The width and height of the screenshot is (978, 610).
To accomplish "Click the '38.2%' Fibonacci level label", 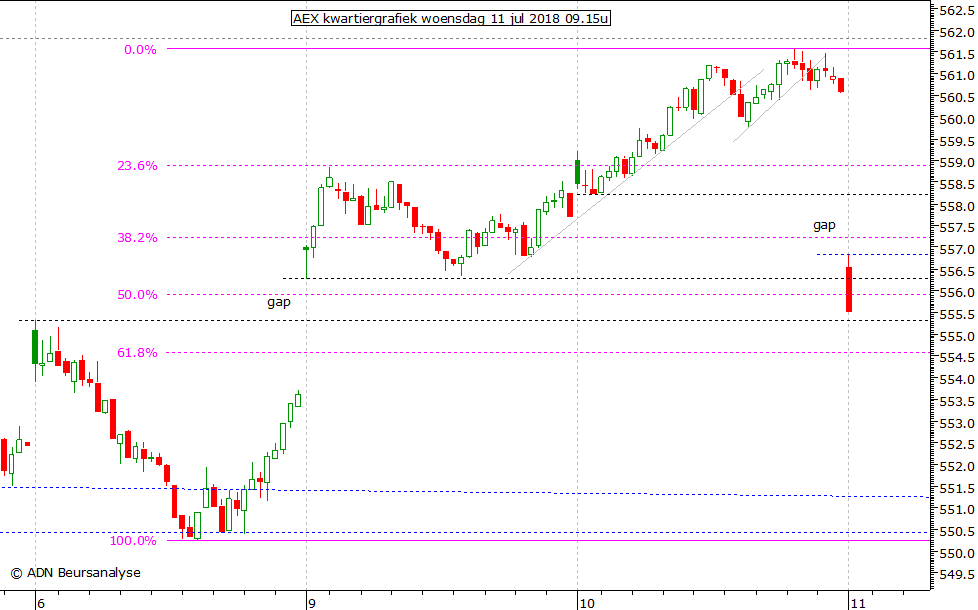I will [137, 238].
